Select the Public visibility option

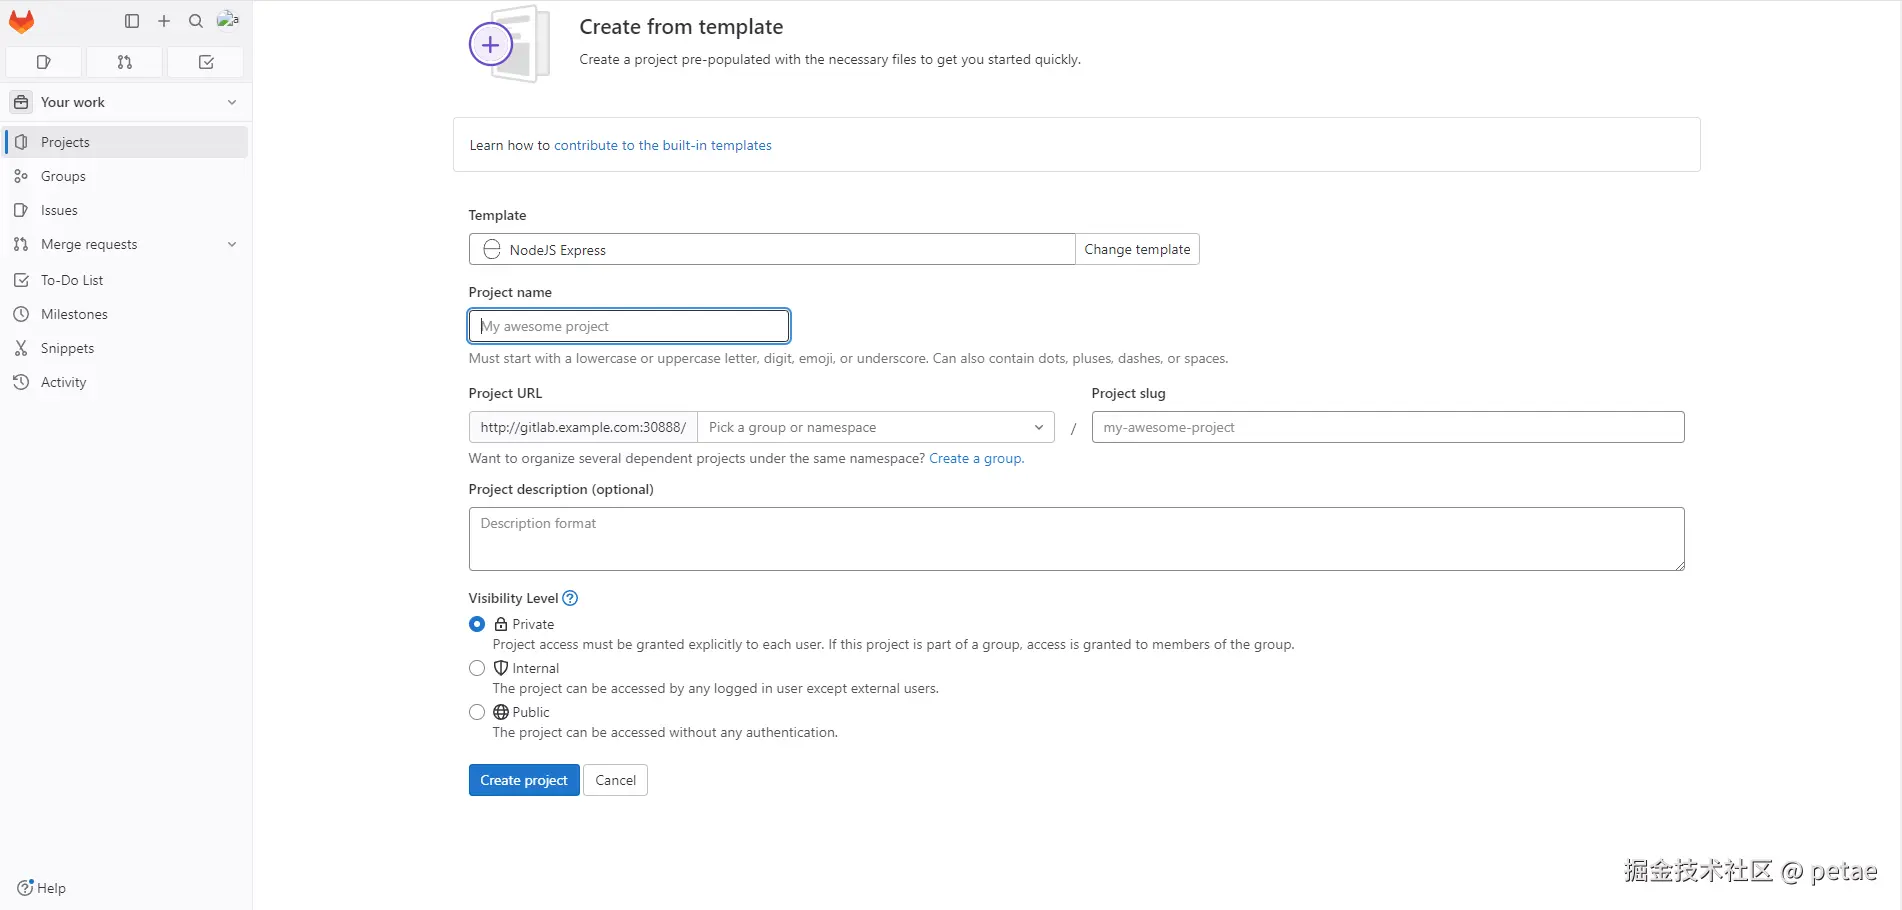pyautogui.click(x=477, y=712)
